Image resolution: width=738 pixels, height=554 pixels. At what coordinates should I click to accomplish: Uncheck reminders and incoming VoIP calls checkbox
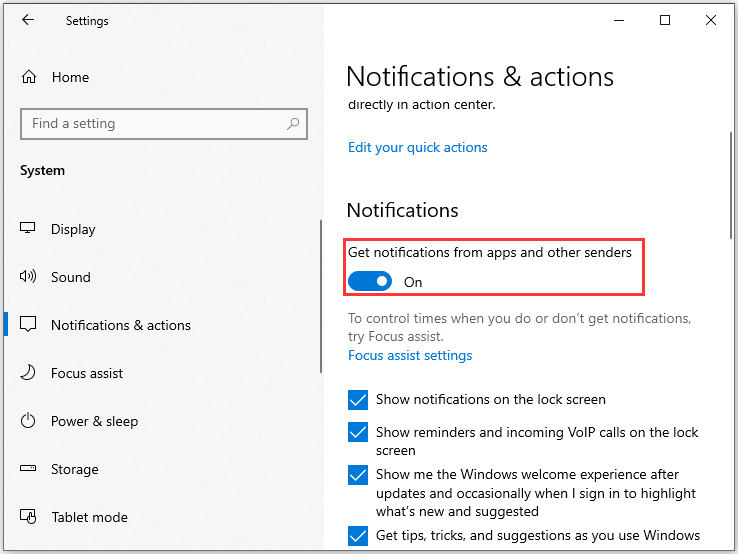pos(358,433)
